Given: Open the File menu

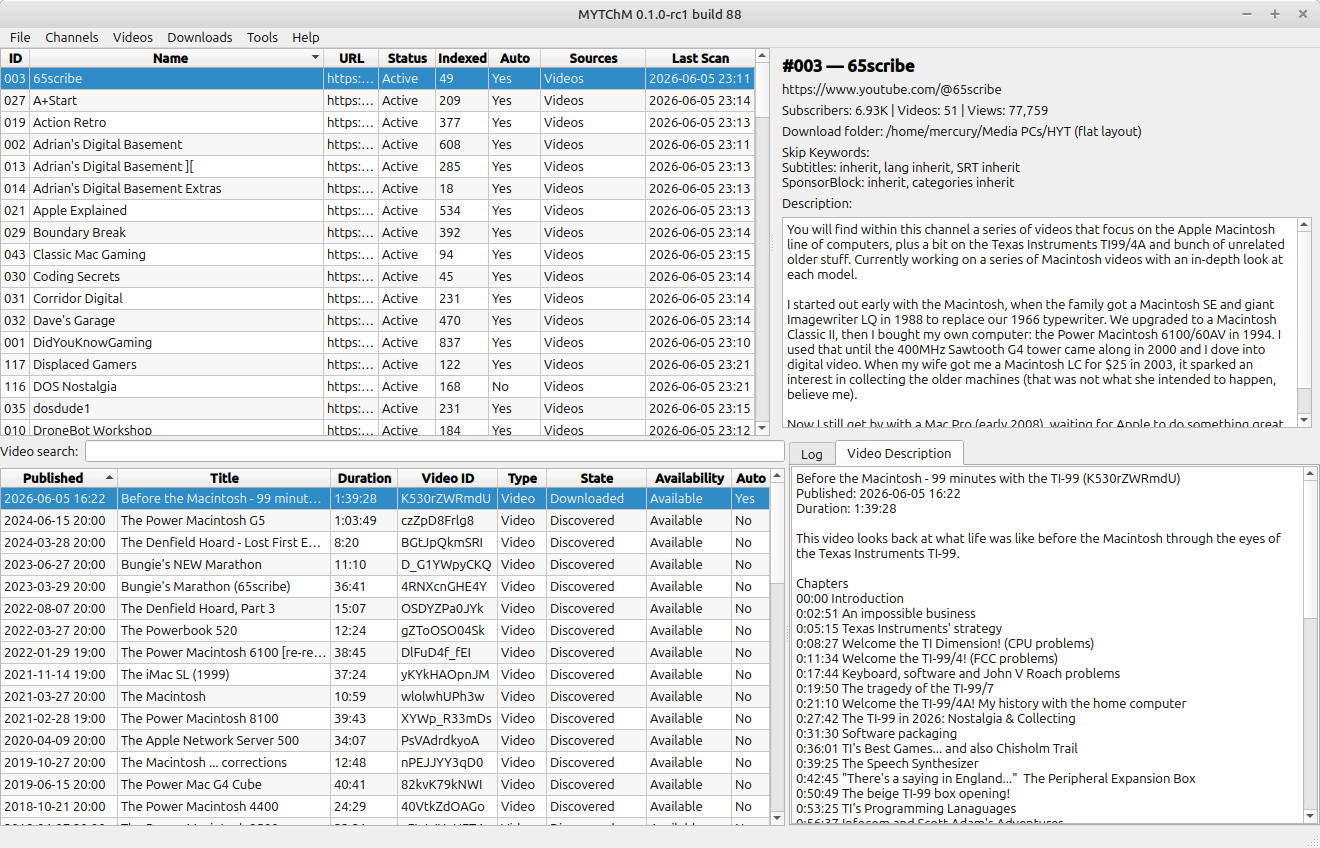Looking at the screenshot, I should point(20,37).
